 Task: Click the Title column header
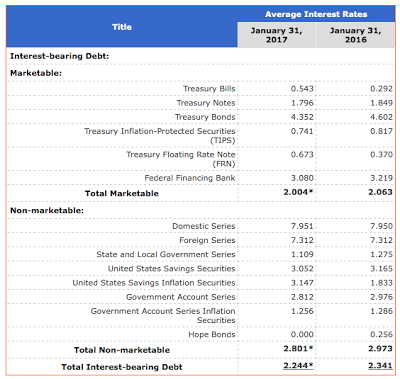point(122,27)
